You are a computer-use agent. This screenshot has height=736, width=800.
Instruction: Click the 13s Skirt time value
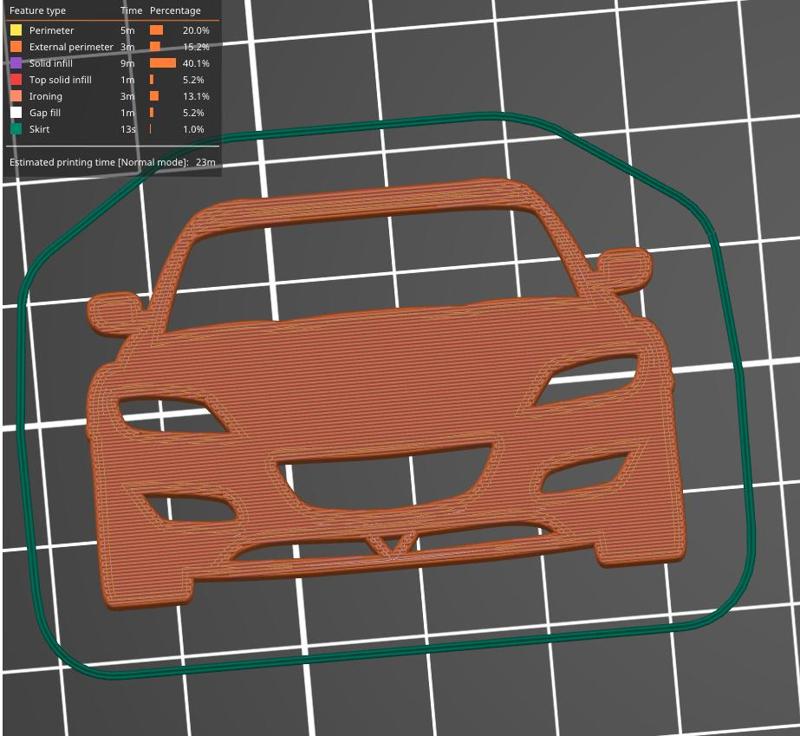(x=128, y=129)
